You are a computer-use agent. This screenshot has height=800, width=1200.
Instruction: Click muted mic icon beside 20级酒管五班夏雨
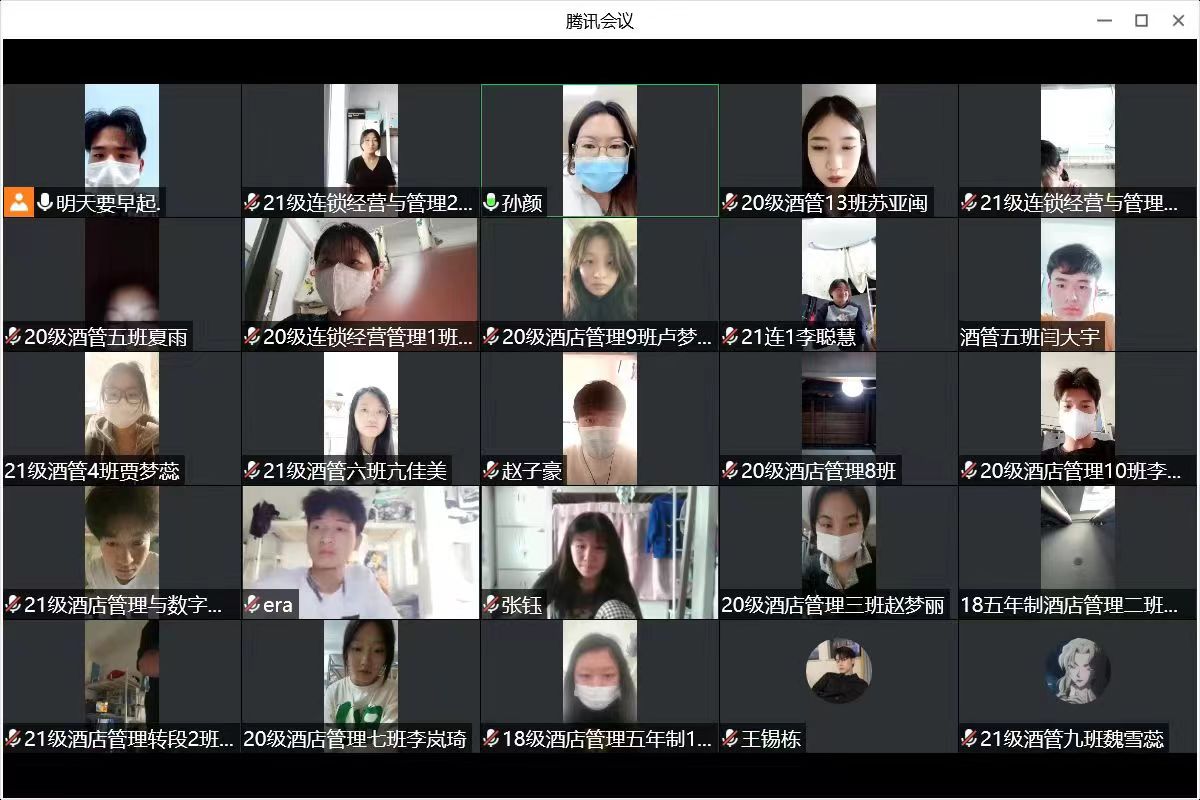coord(13,337)
